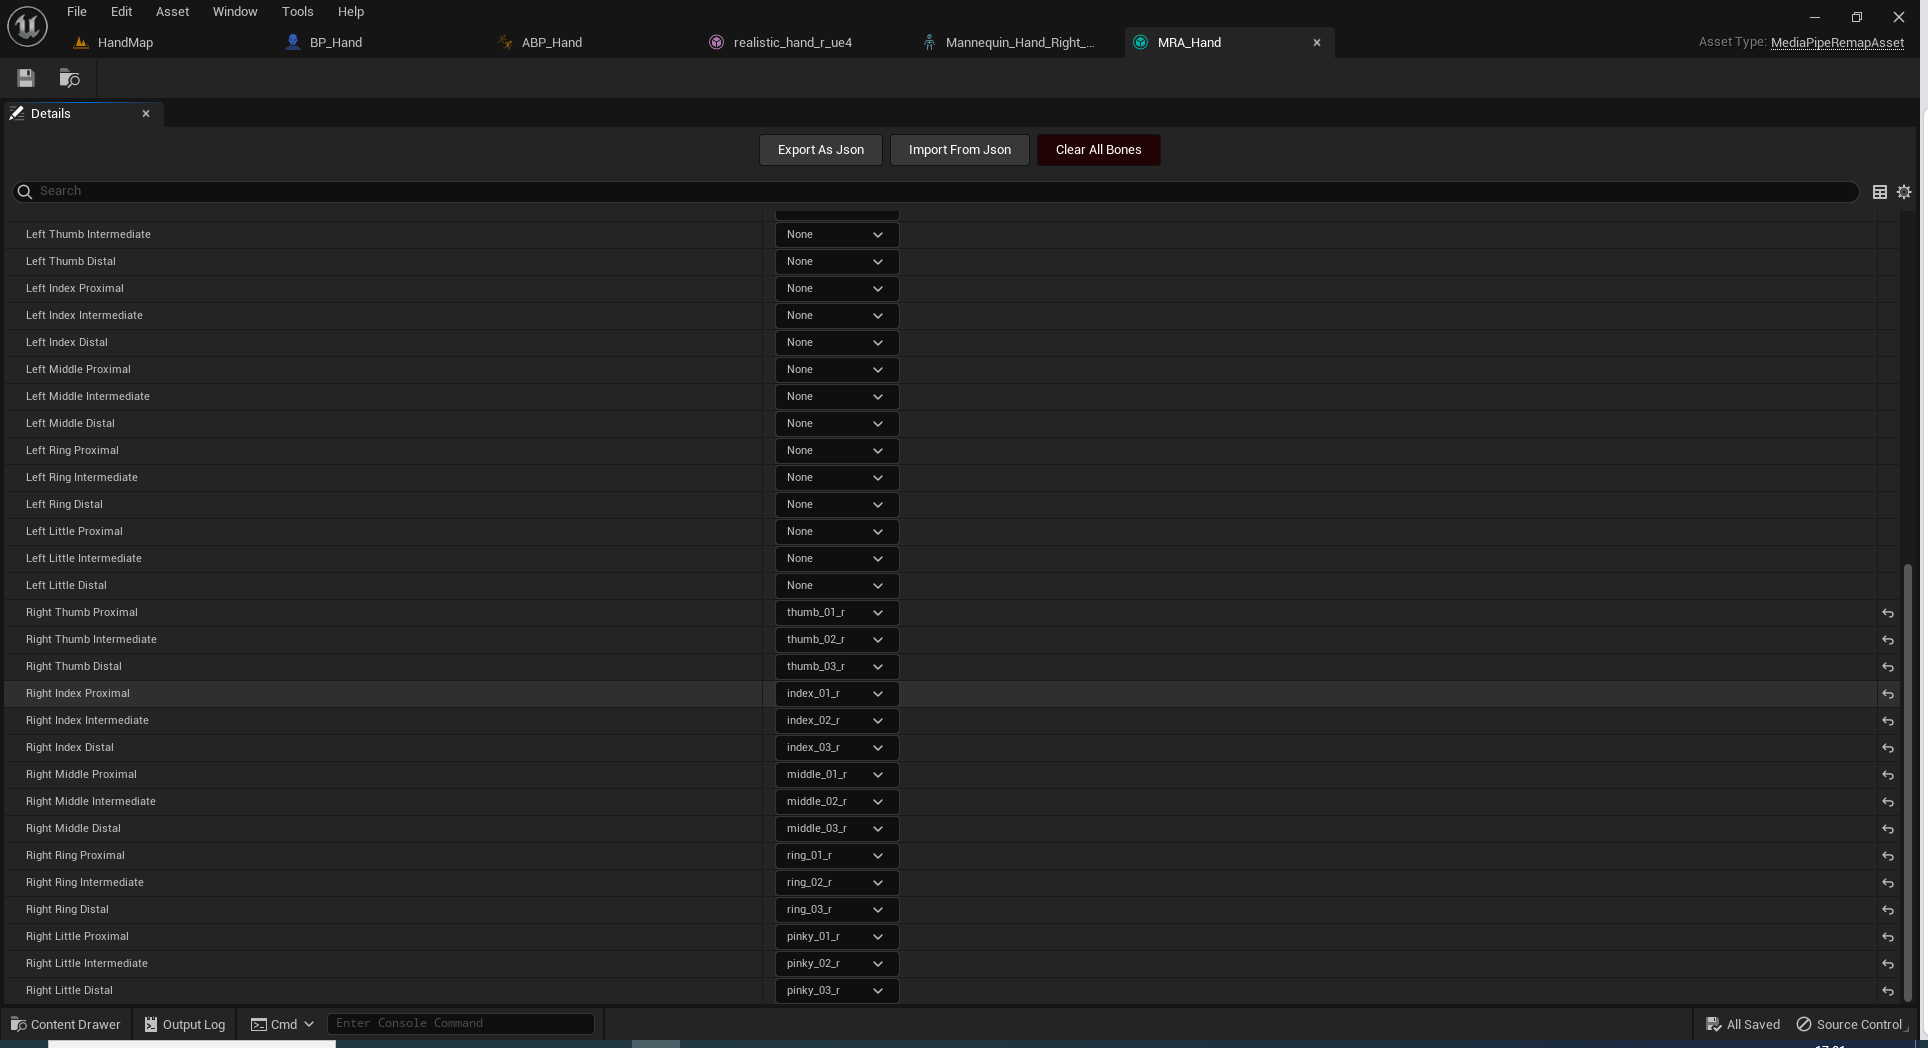
Task: Browse to asset in Content Browser
Action: point(69,78)
